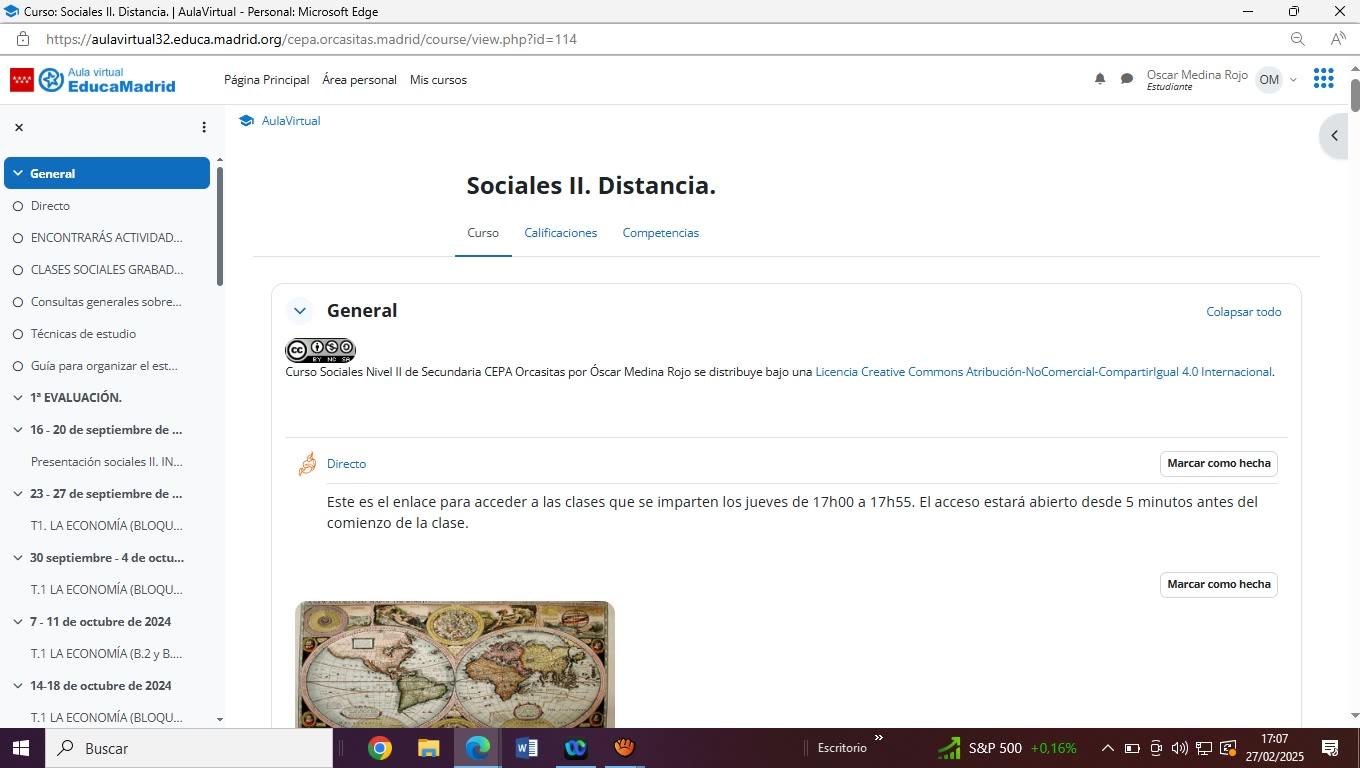
Task: Close the course index sidebar with the X
Action: point(18,127)
